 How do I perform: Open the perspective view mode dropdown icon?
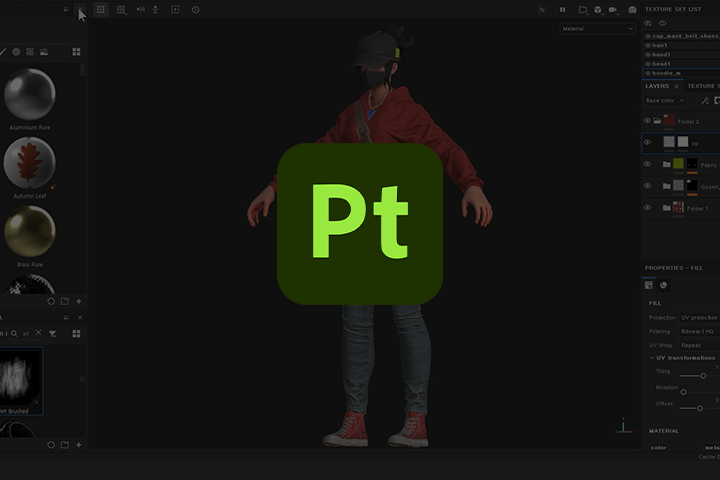tap(583, 10)
